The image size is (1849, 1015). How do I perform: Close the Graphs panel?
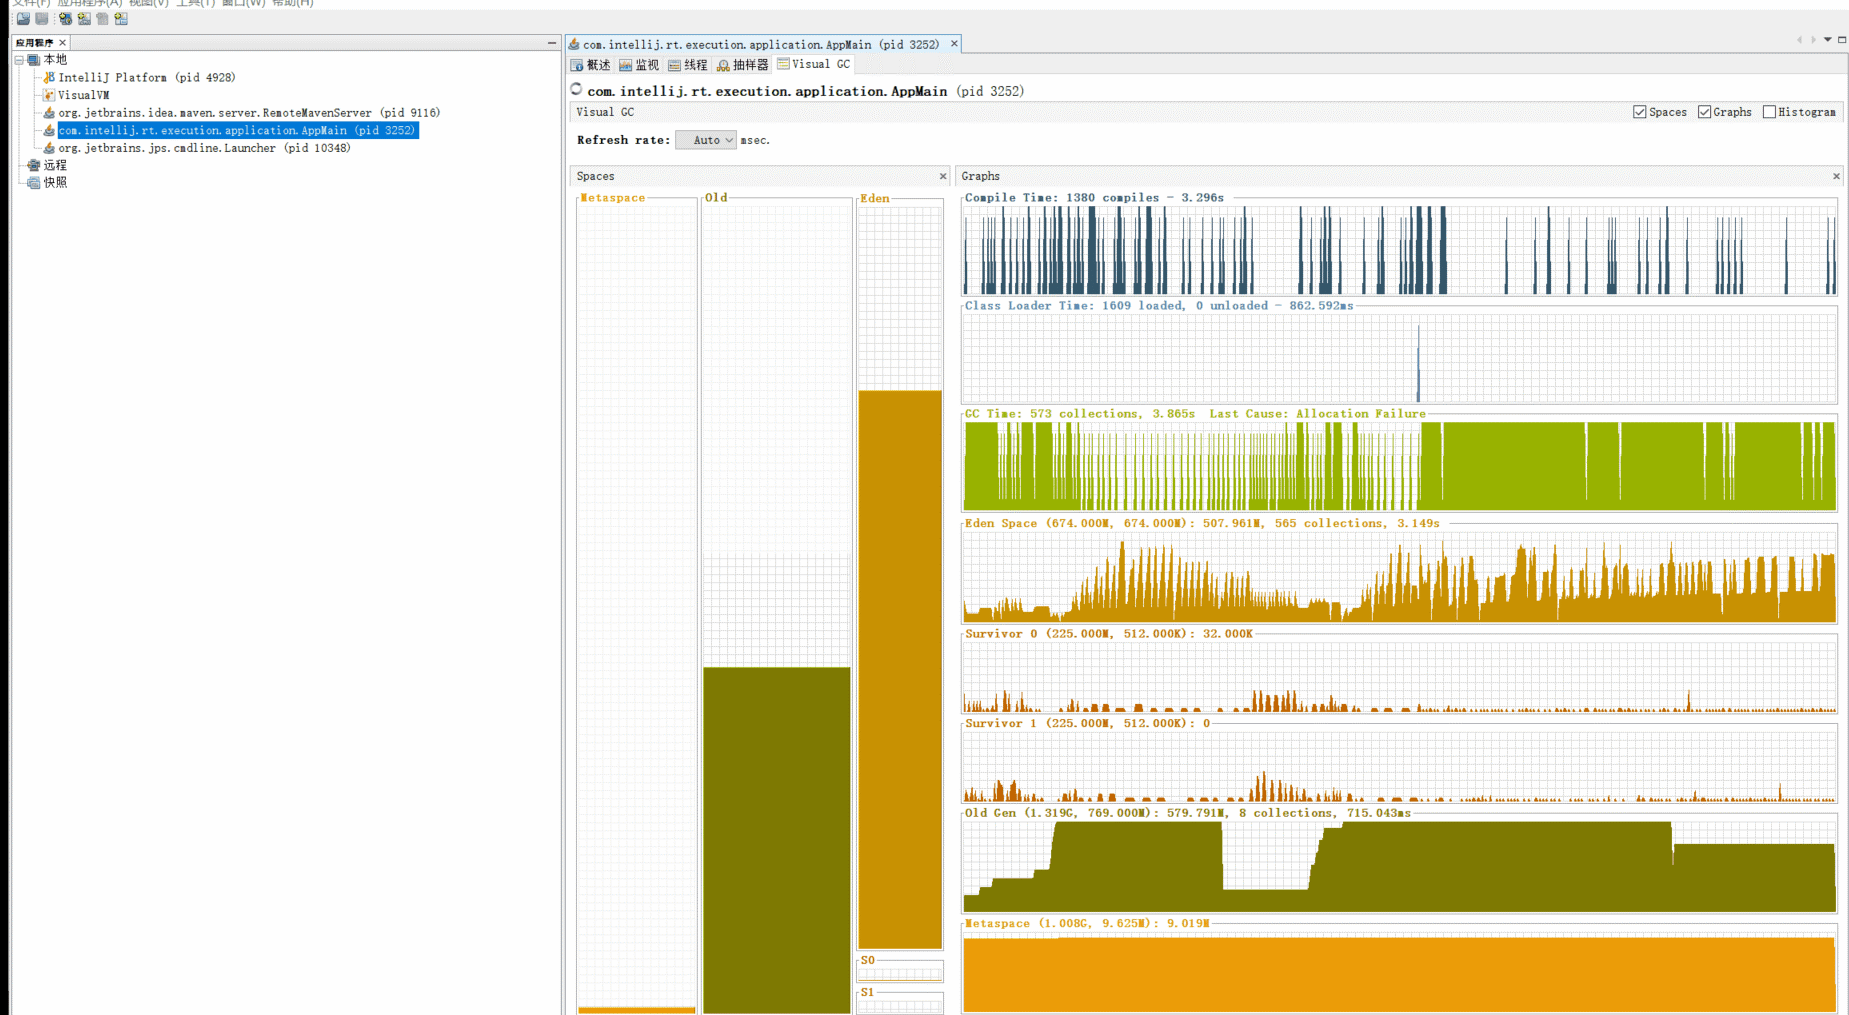[1836, 176]
